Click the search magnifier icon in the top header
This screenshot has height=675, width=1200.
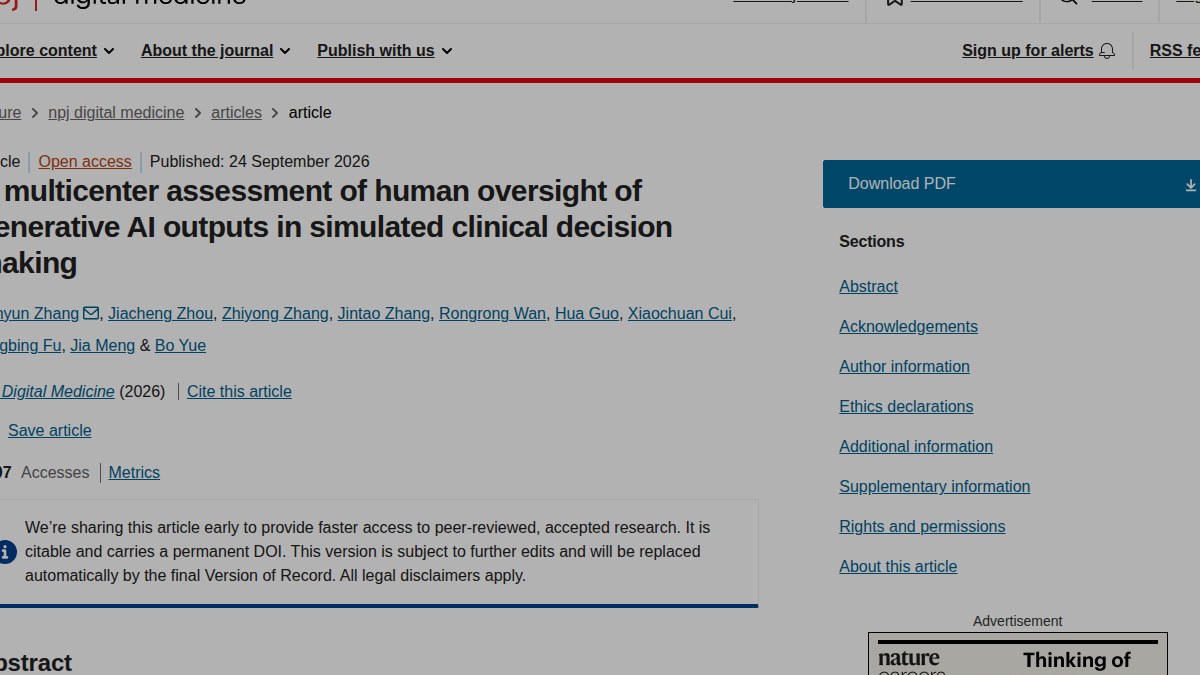[x=1068, y=2]
